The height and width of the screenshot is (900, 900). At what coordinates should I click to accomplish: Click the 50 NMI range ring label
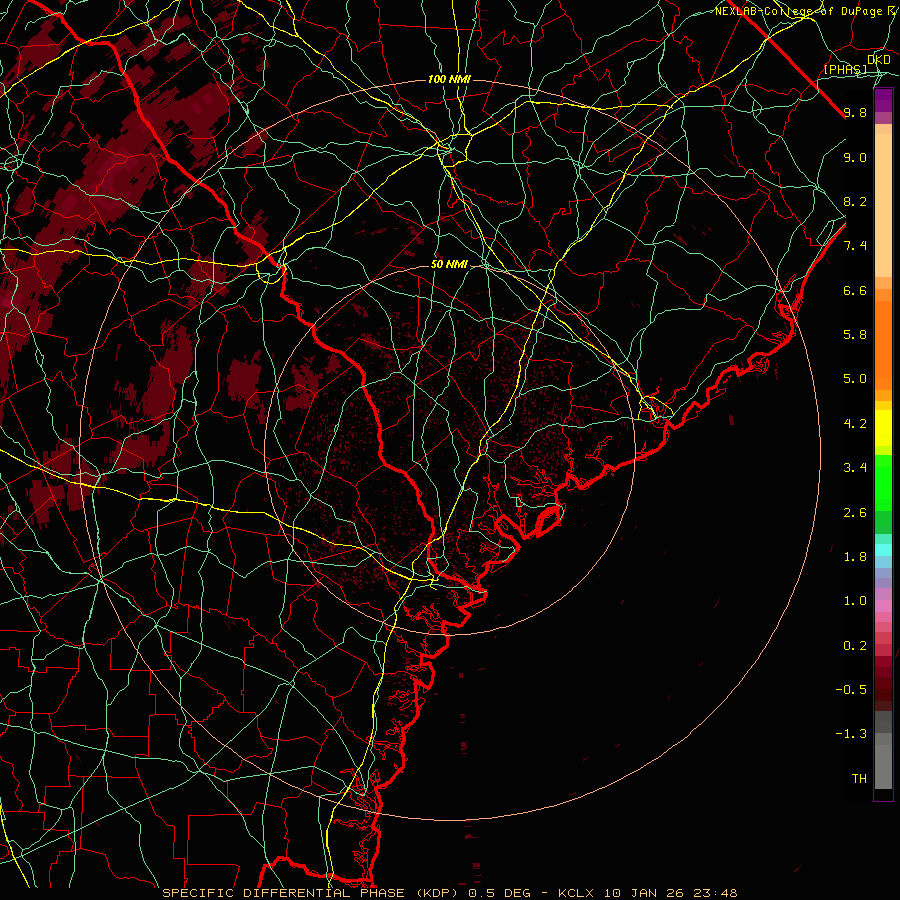pyautogui.click(x=449, y=264)
